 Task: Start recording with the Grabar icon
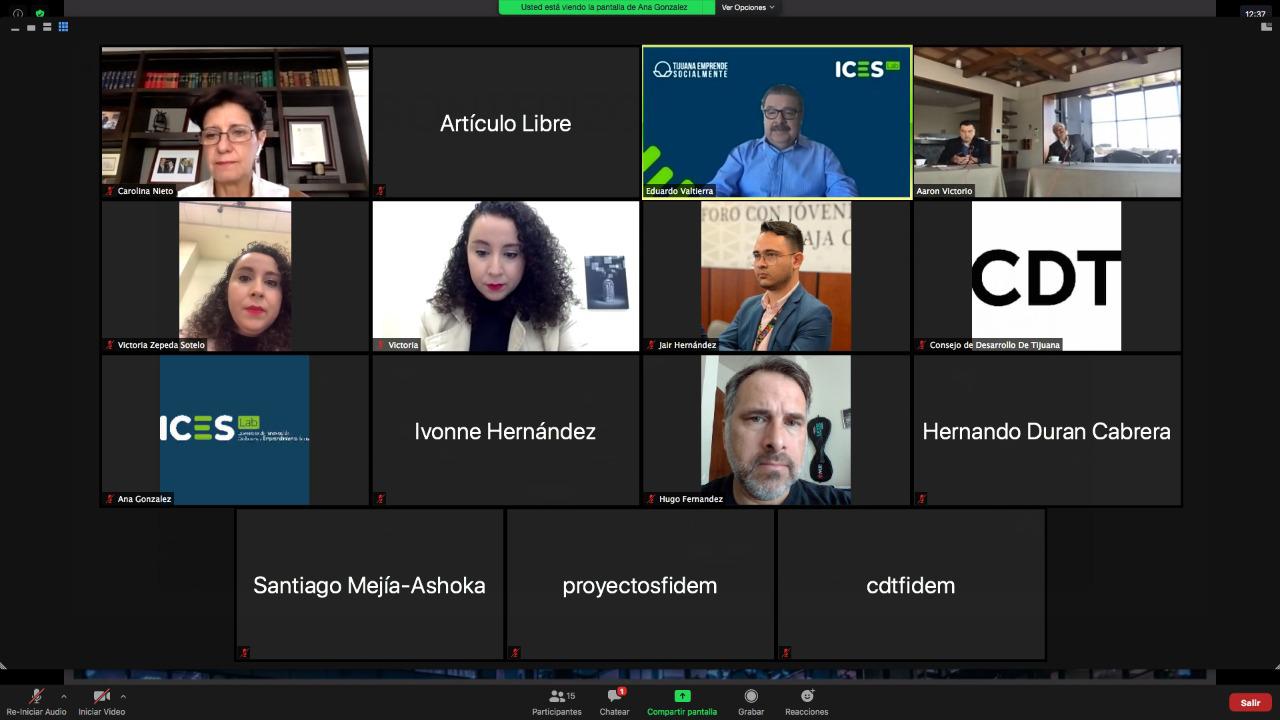point(751,696)
